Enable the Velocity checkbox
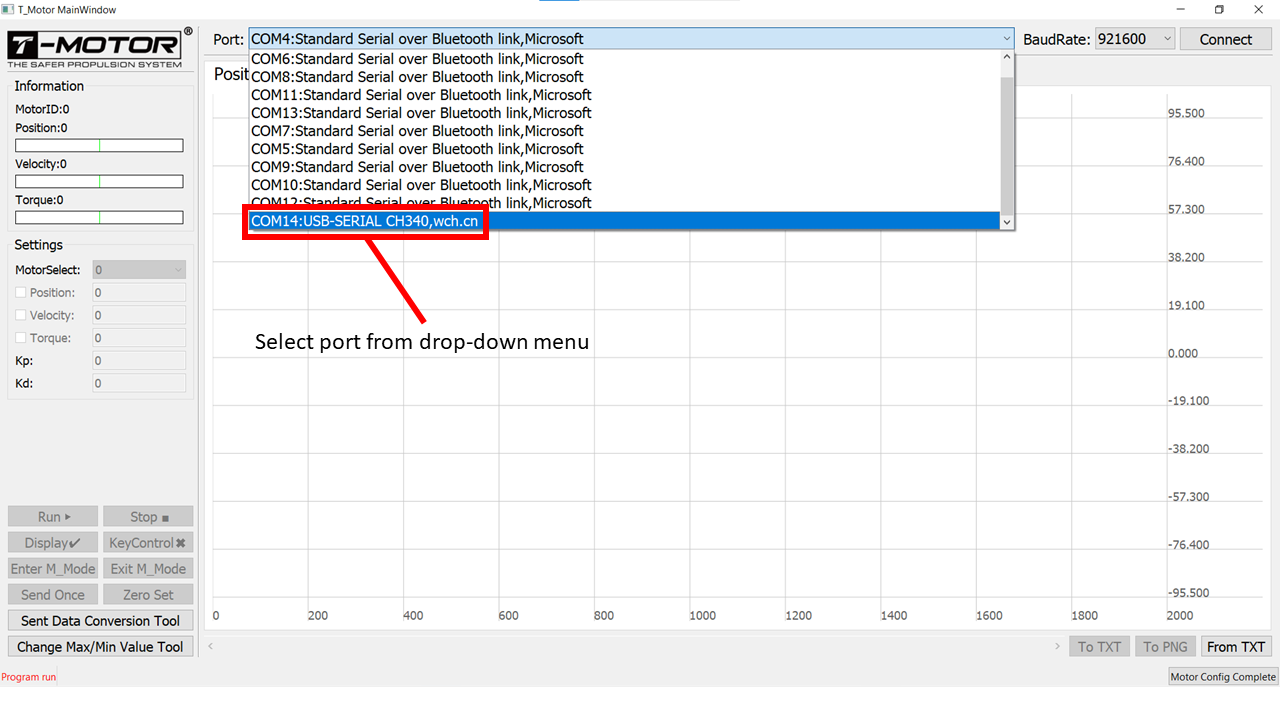1280x720 pixels. point(21,316)
